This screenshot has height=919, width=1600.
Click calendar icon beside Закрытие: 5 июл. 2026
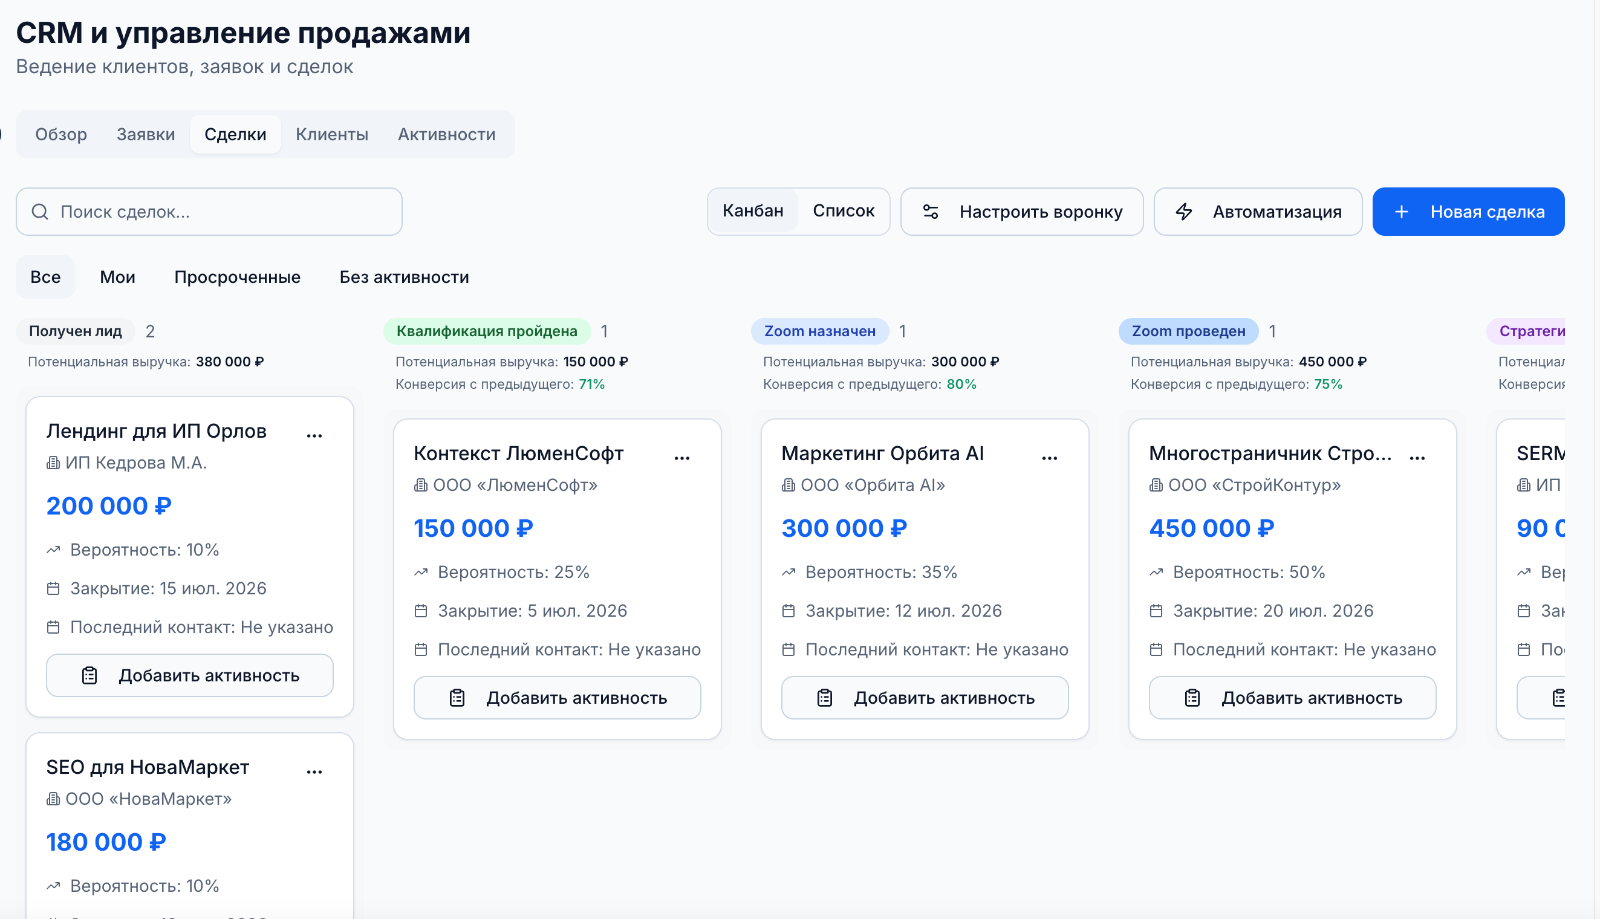click(x=421, y=611)
